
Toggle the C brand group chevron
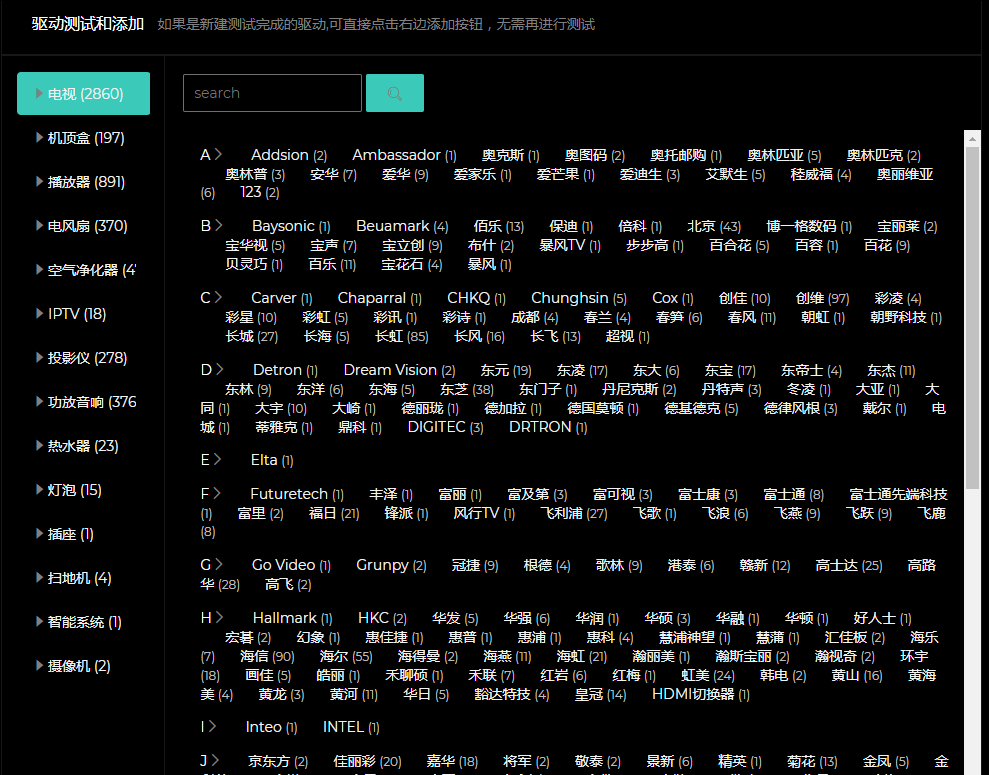pos(218,298)
